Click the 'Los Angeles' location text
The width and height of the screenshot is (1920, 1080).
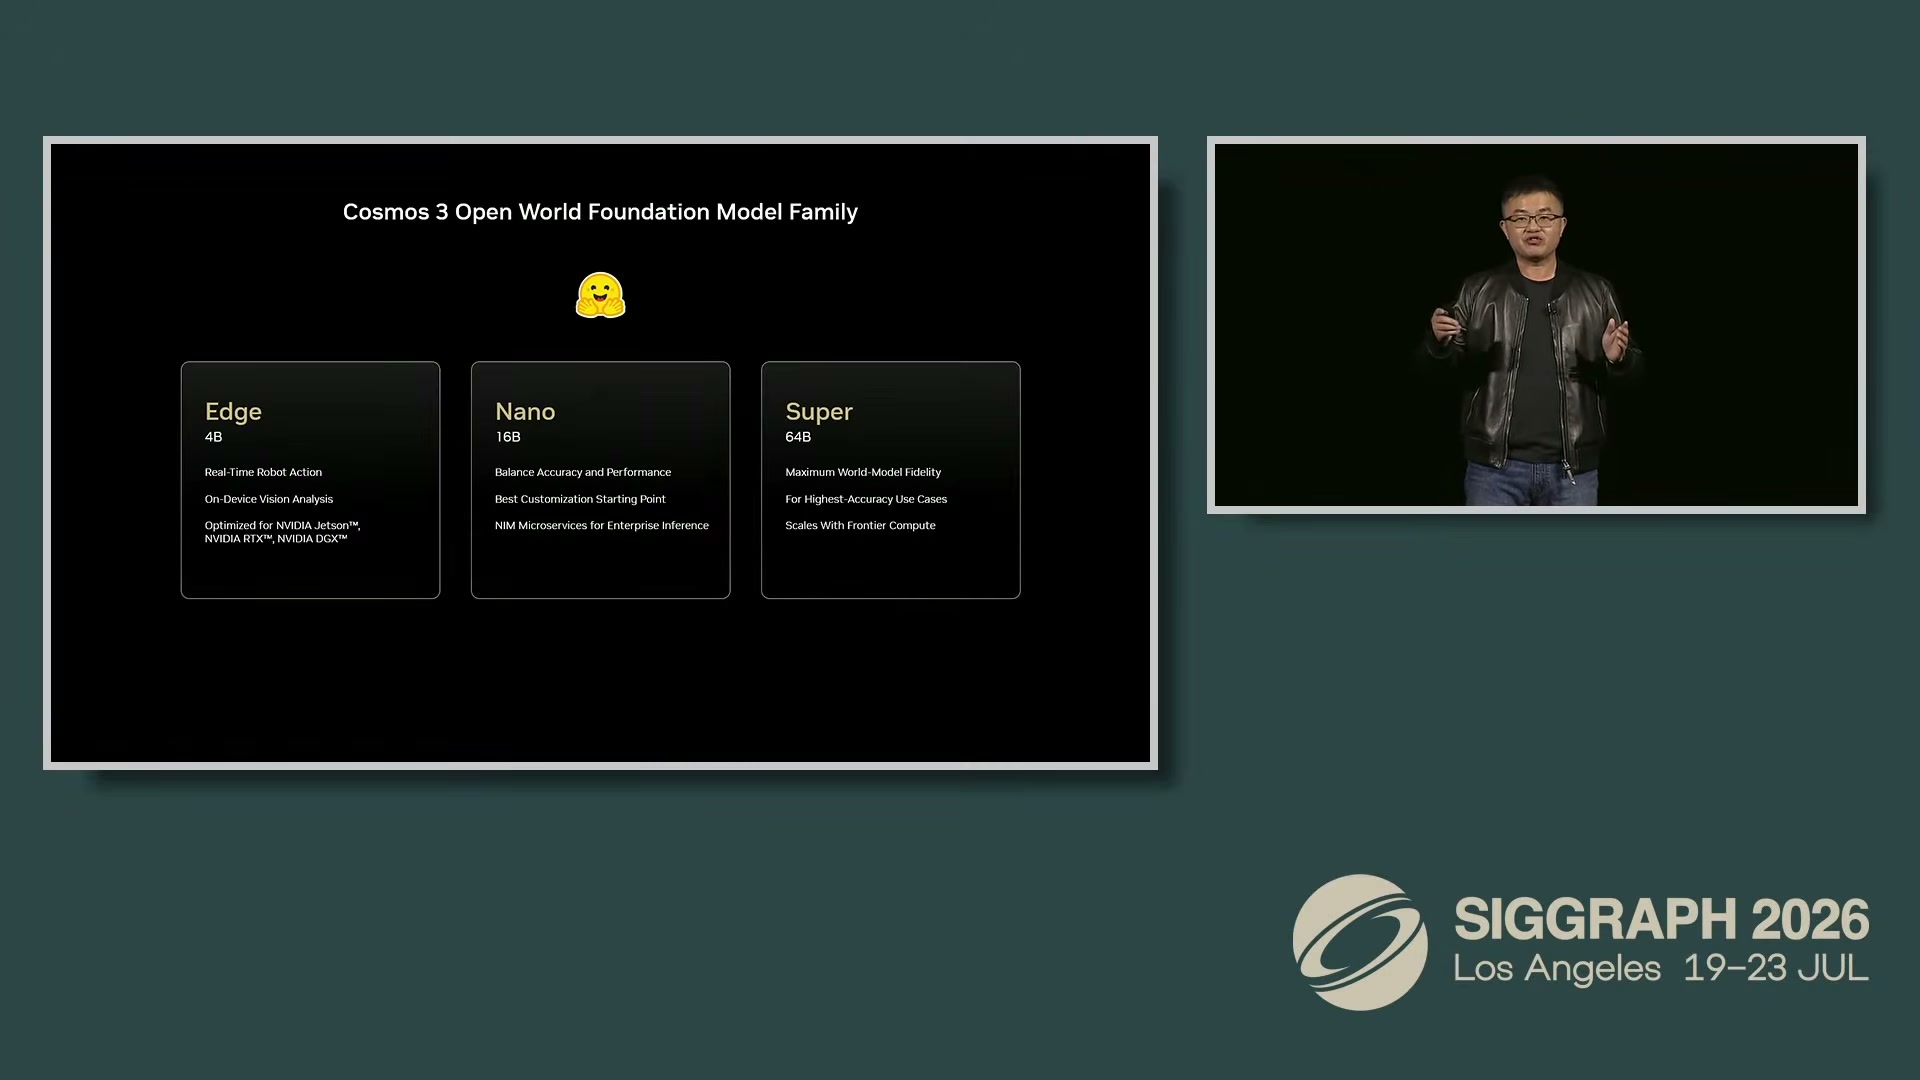[1557, 968]
